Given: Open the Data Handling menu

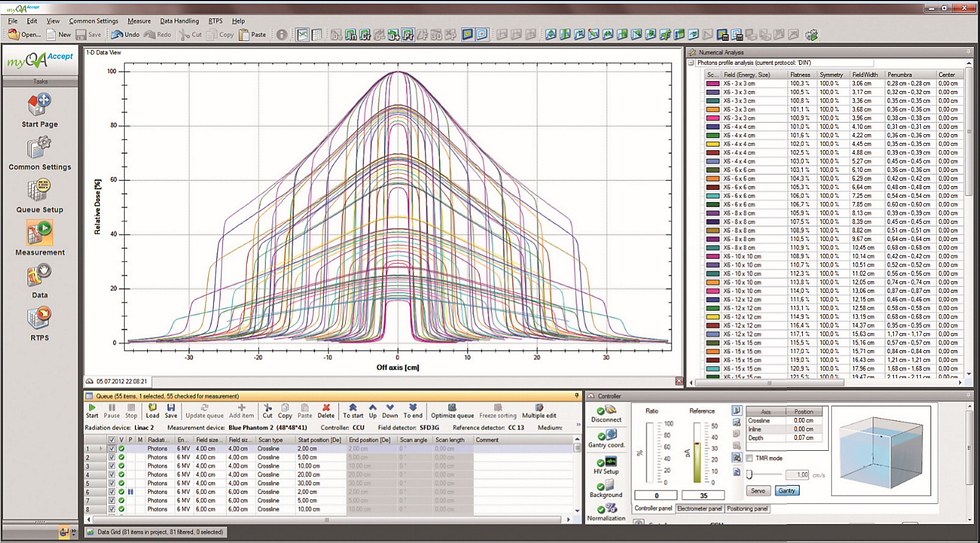Looking at the screenshot, I should (179, 20).
